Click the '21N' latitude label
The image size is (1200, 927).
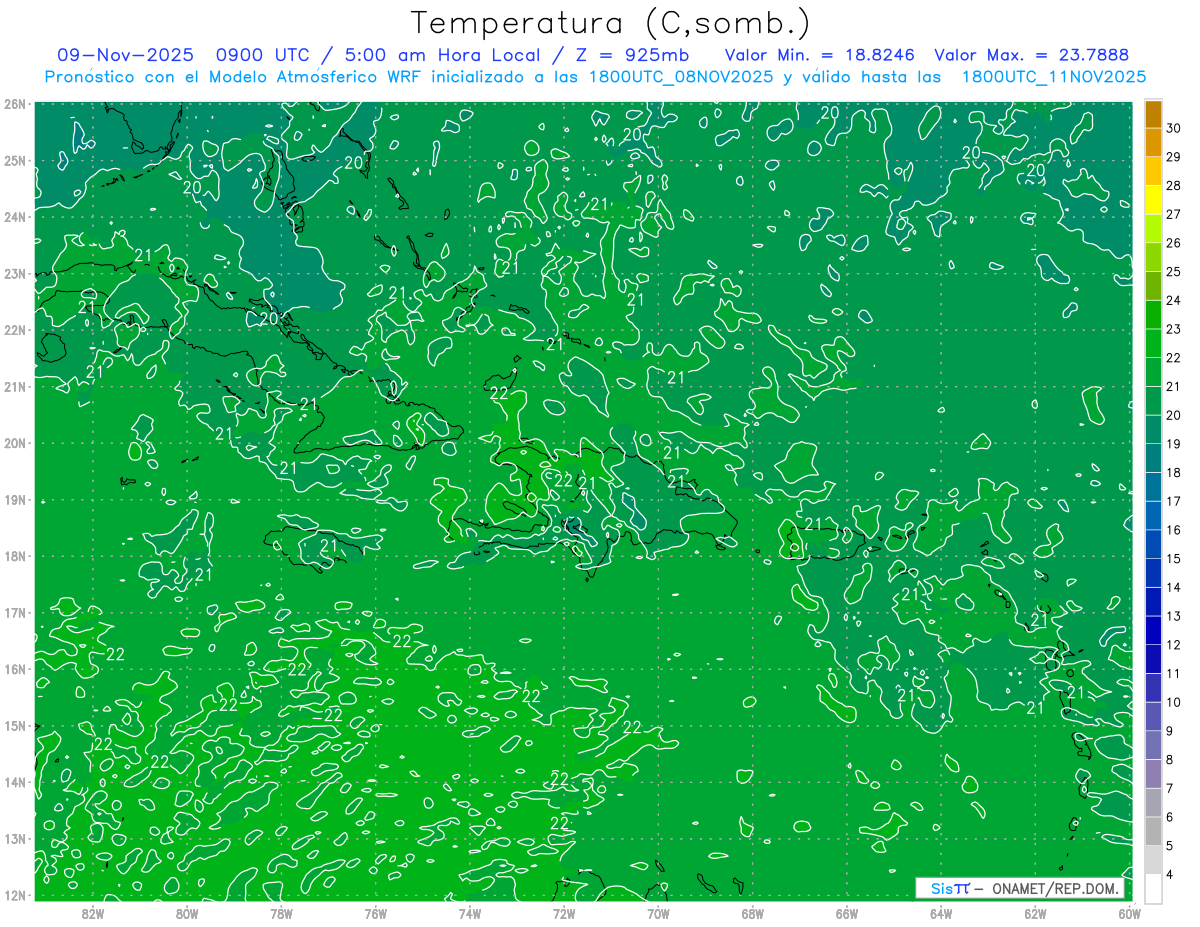pos(14,386)
